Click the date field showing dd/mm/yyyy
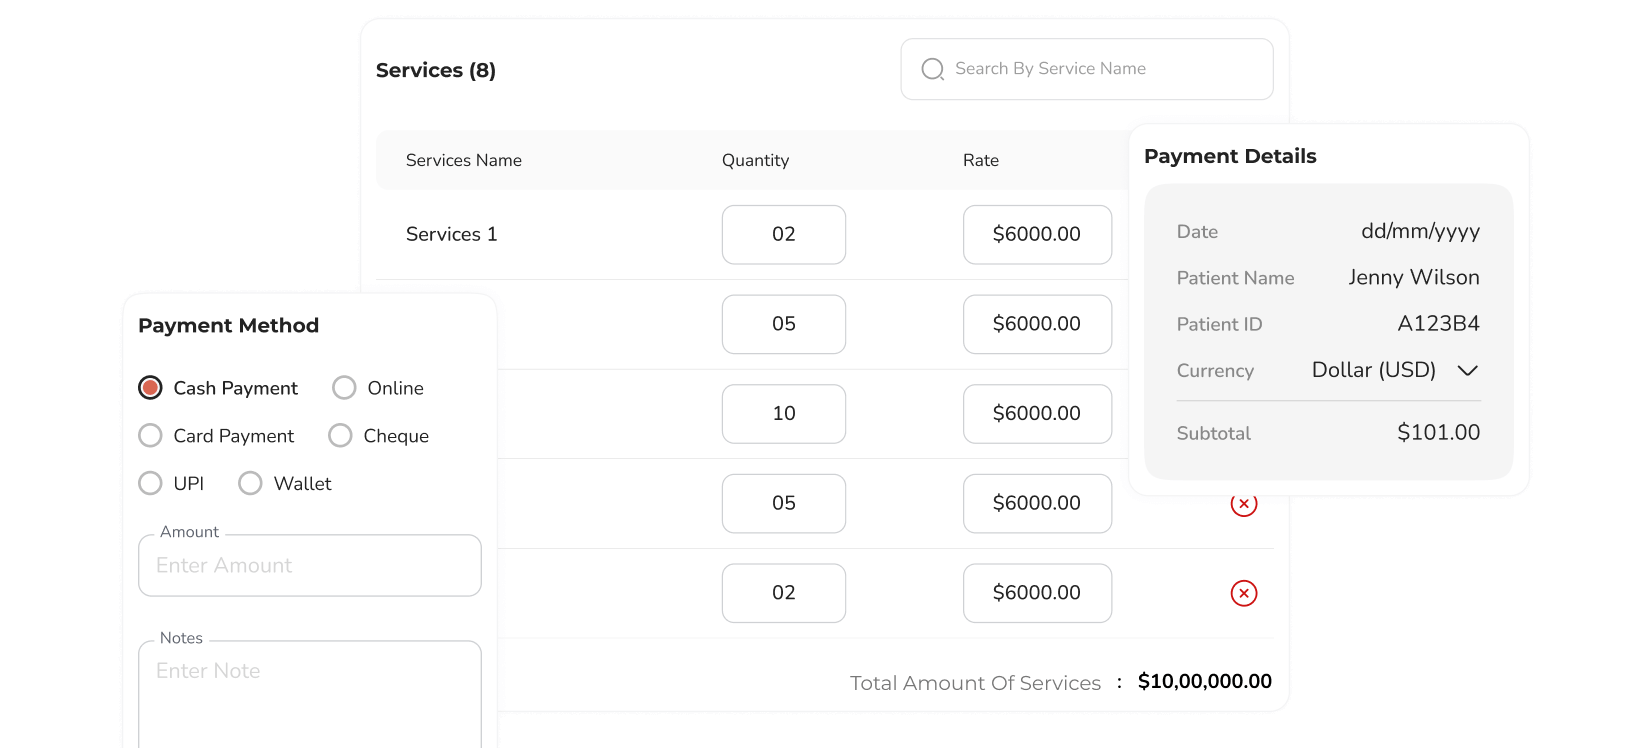The height and width of the screenshot is (748, 1652). [x=1419, y=232]
